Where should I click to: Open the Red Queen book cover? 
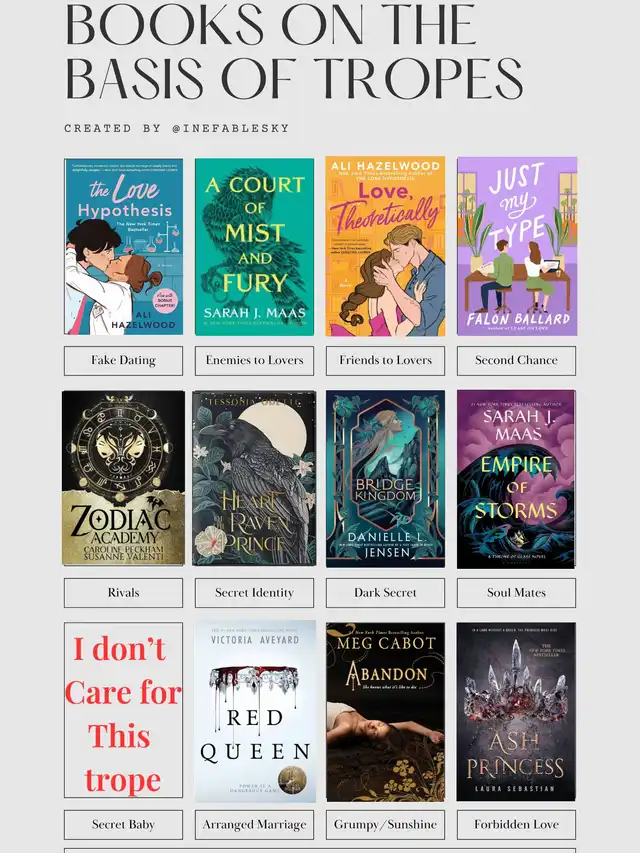click(255, 711)
